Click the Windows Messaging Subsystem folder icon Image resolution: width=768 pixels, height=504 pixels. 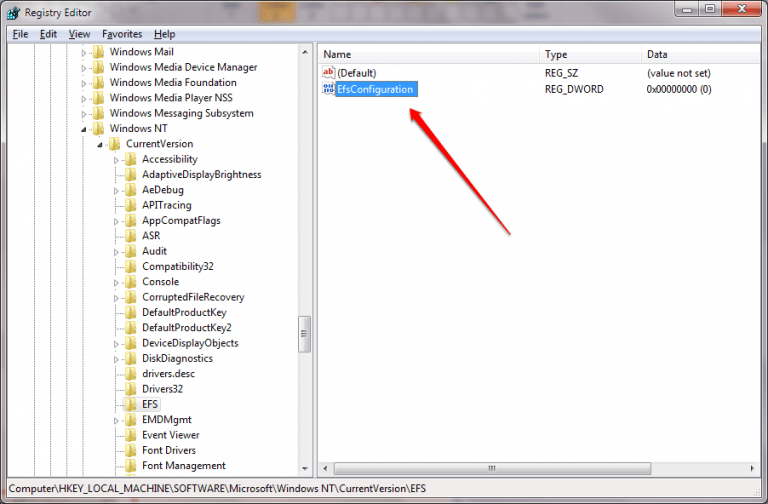[98, 113]
